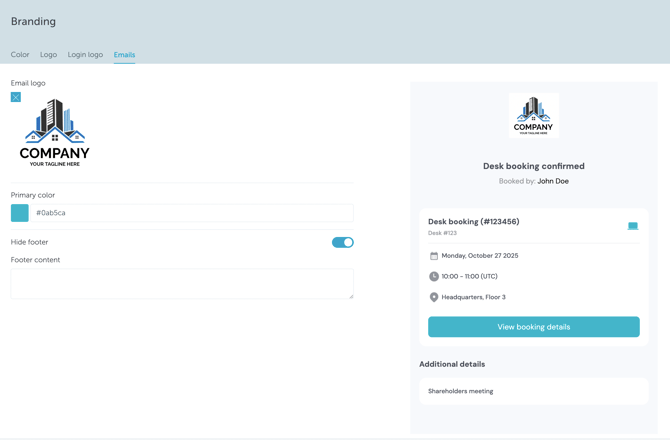Image resolution: width=670 pixels, height=440 pixels.
Task: Click the Desk booking (#123456) title
Action: (x=473, y=222)
